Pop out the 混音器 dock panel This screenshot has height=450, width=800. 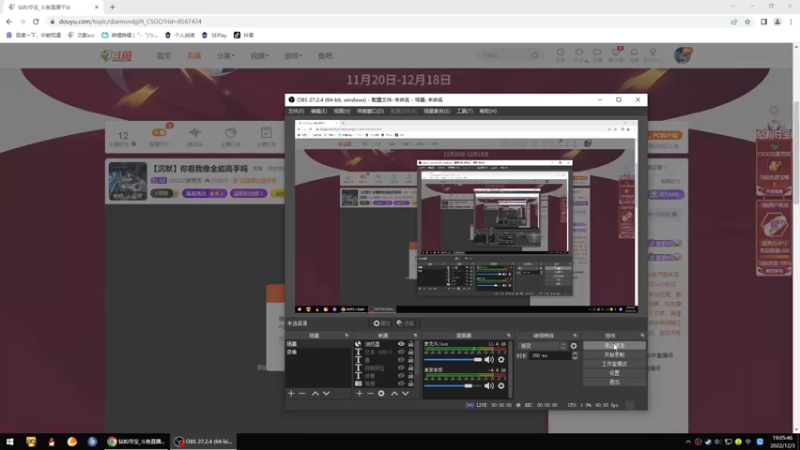coord(509,336)
